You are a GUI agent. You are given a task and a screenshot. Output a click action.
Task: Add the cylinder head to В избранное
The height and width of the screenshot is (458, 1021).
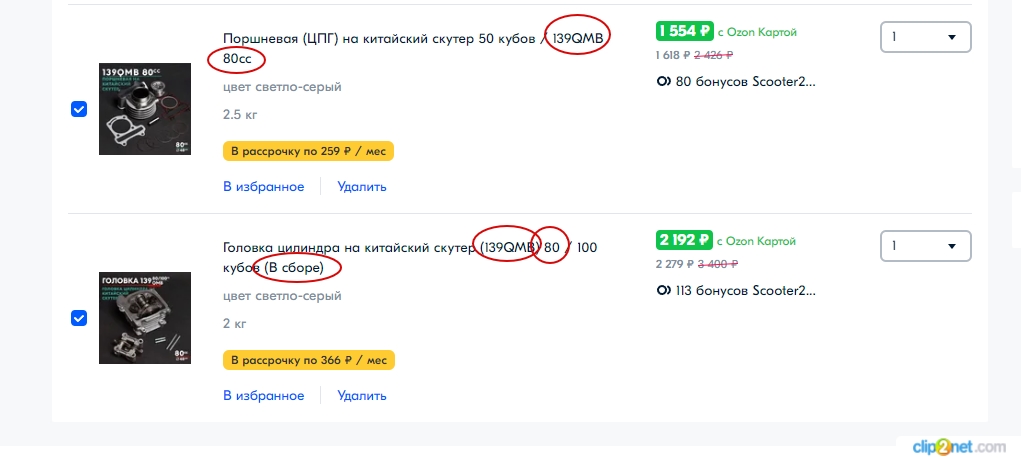click(263, 395)
